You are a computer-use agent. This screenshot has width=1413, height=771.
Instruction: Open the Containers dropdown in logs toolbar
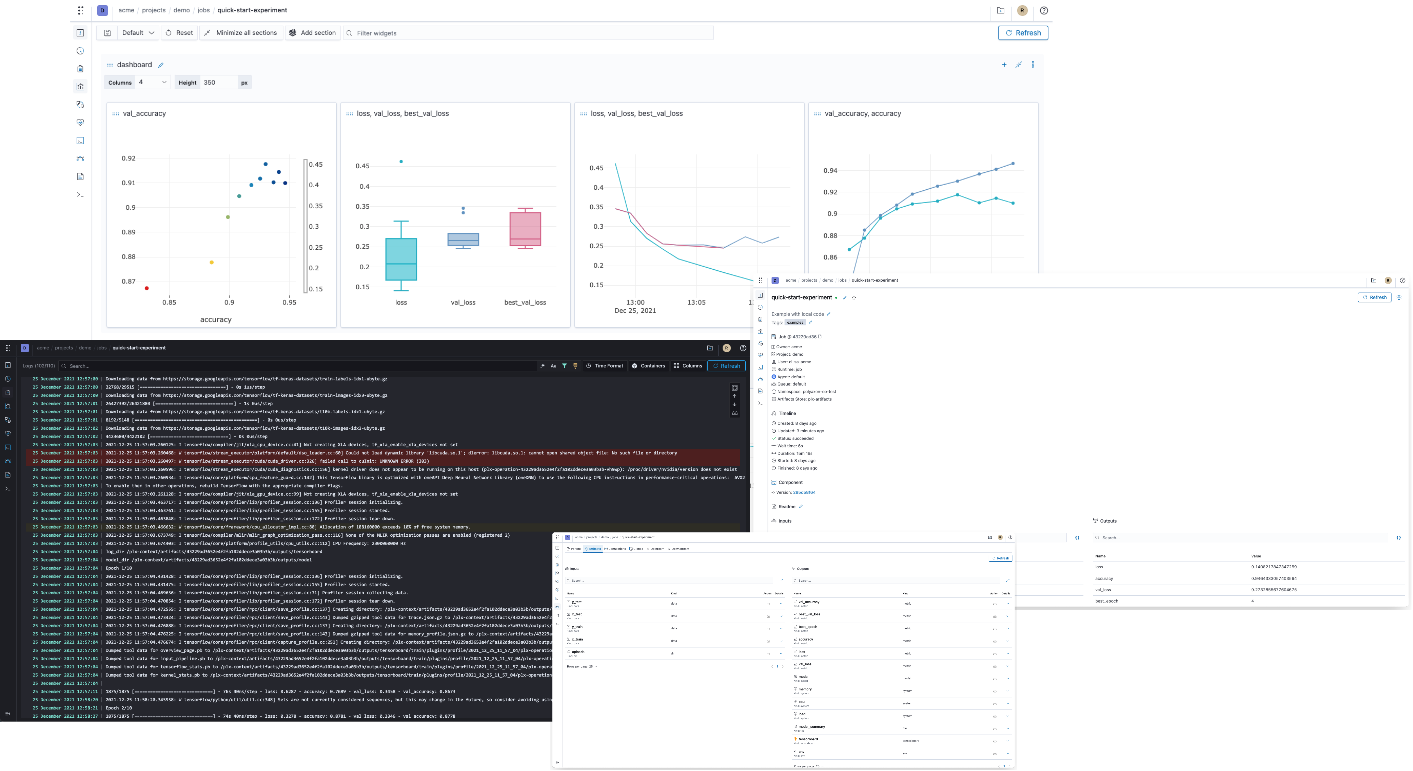[647, 366]
